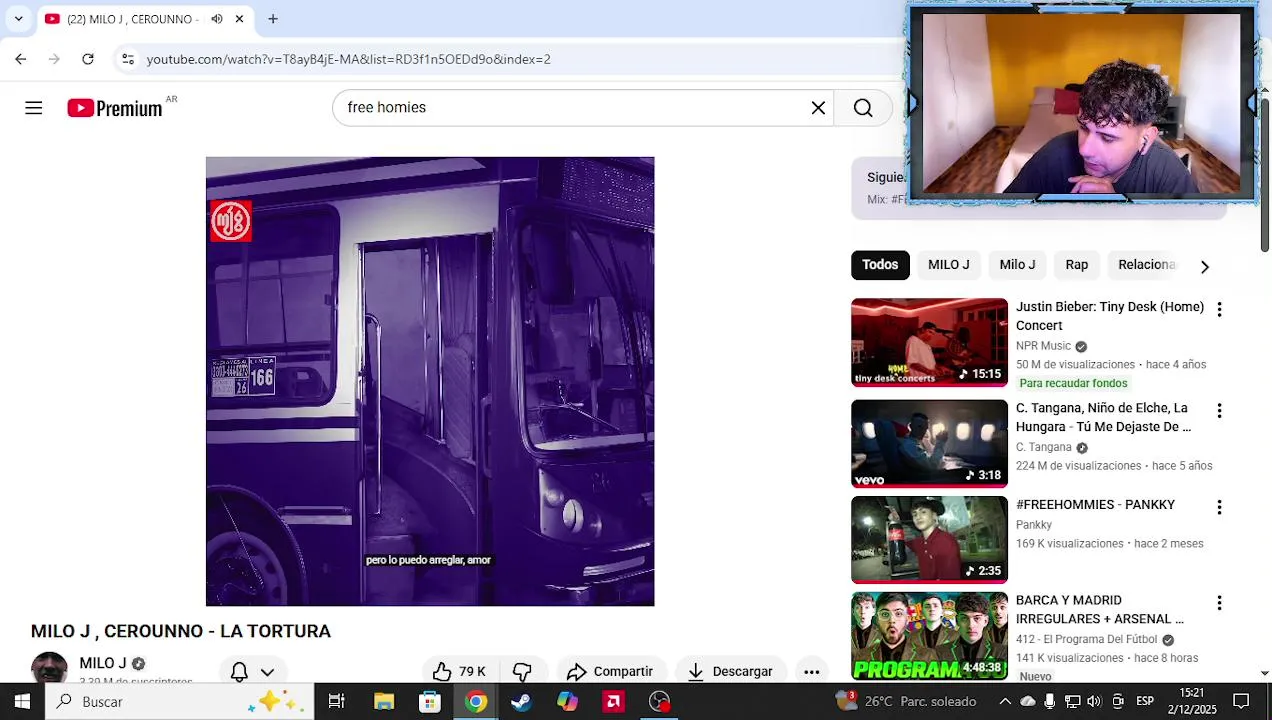Open more video actions ellipsis

point(812,671)
